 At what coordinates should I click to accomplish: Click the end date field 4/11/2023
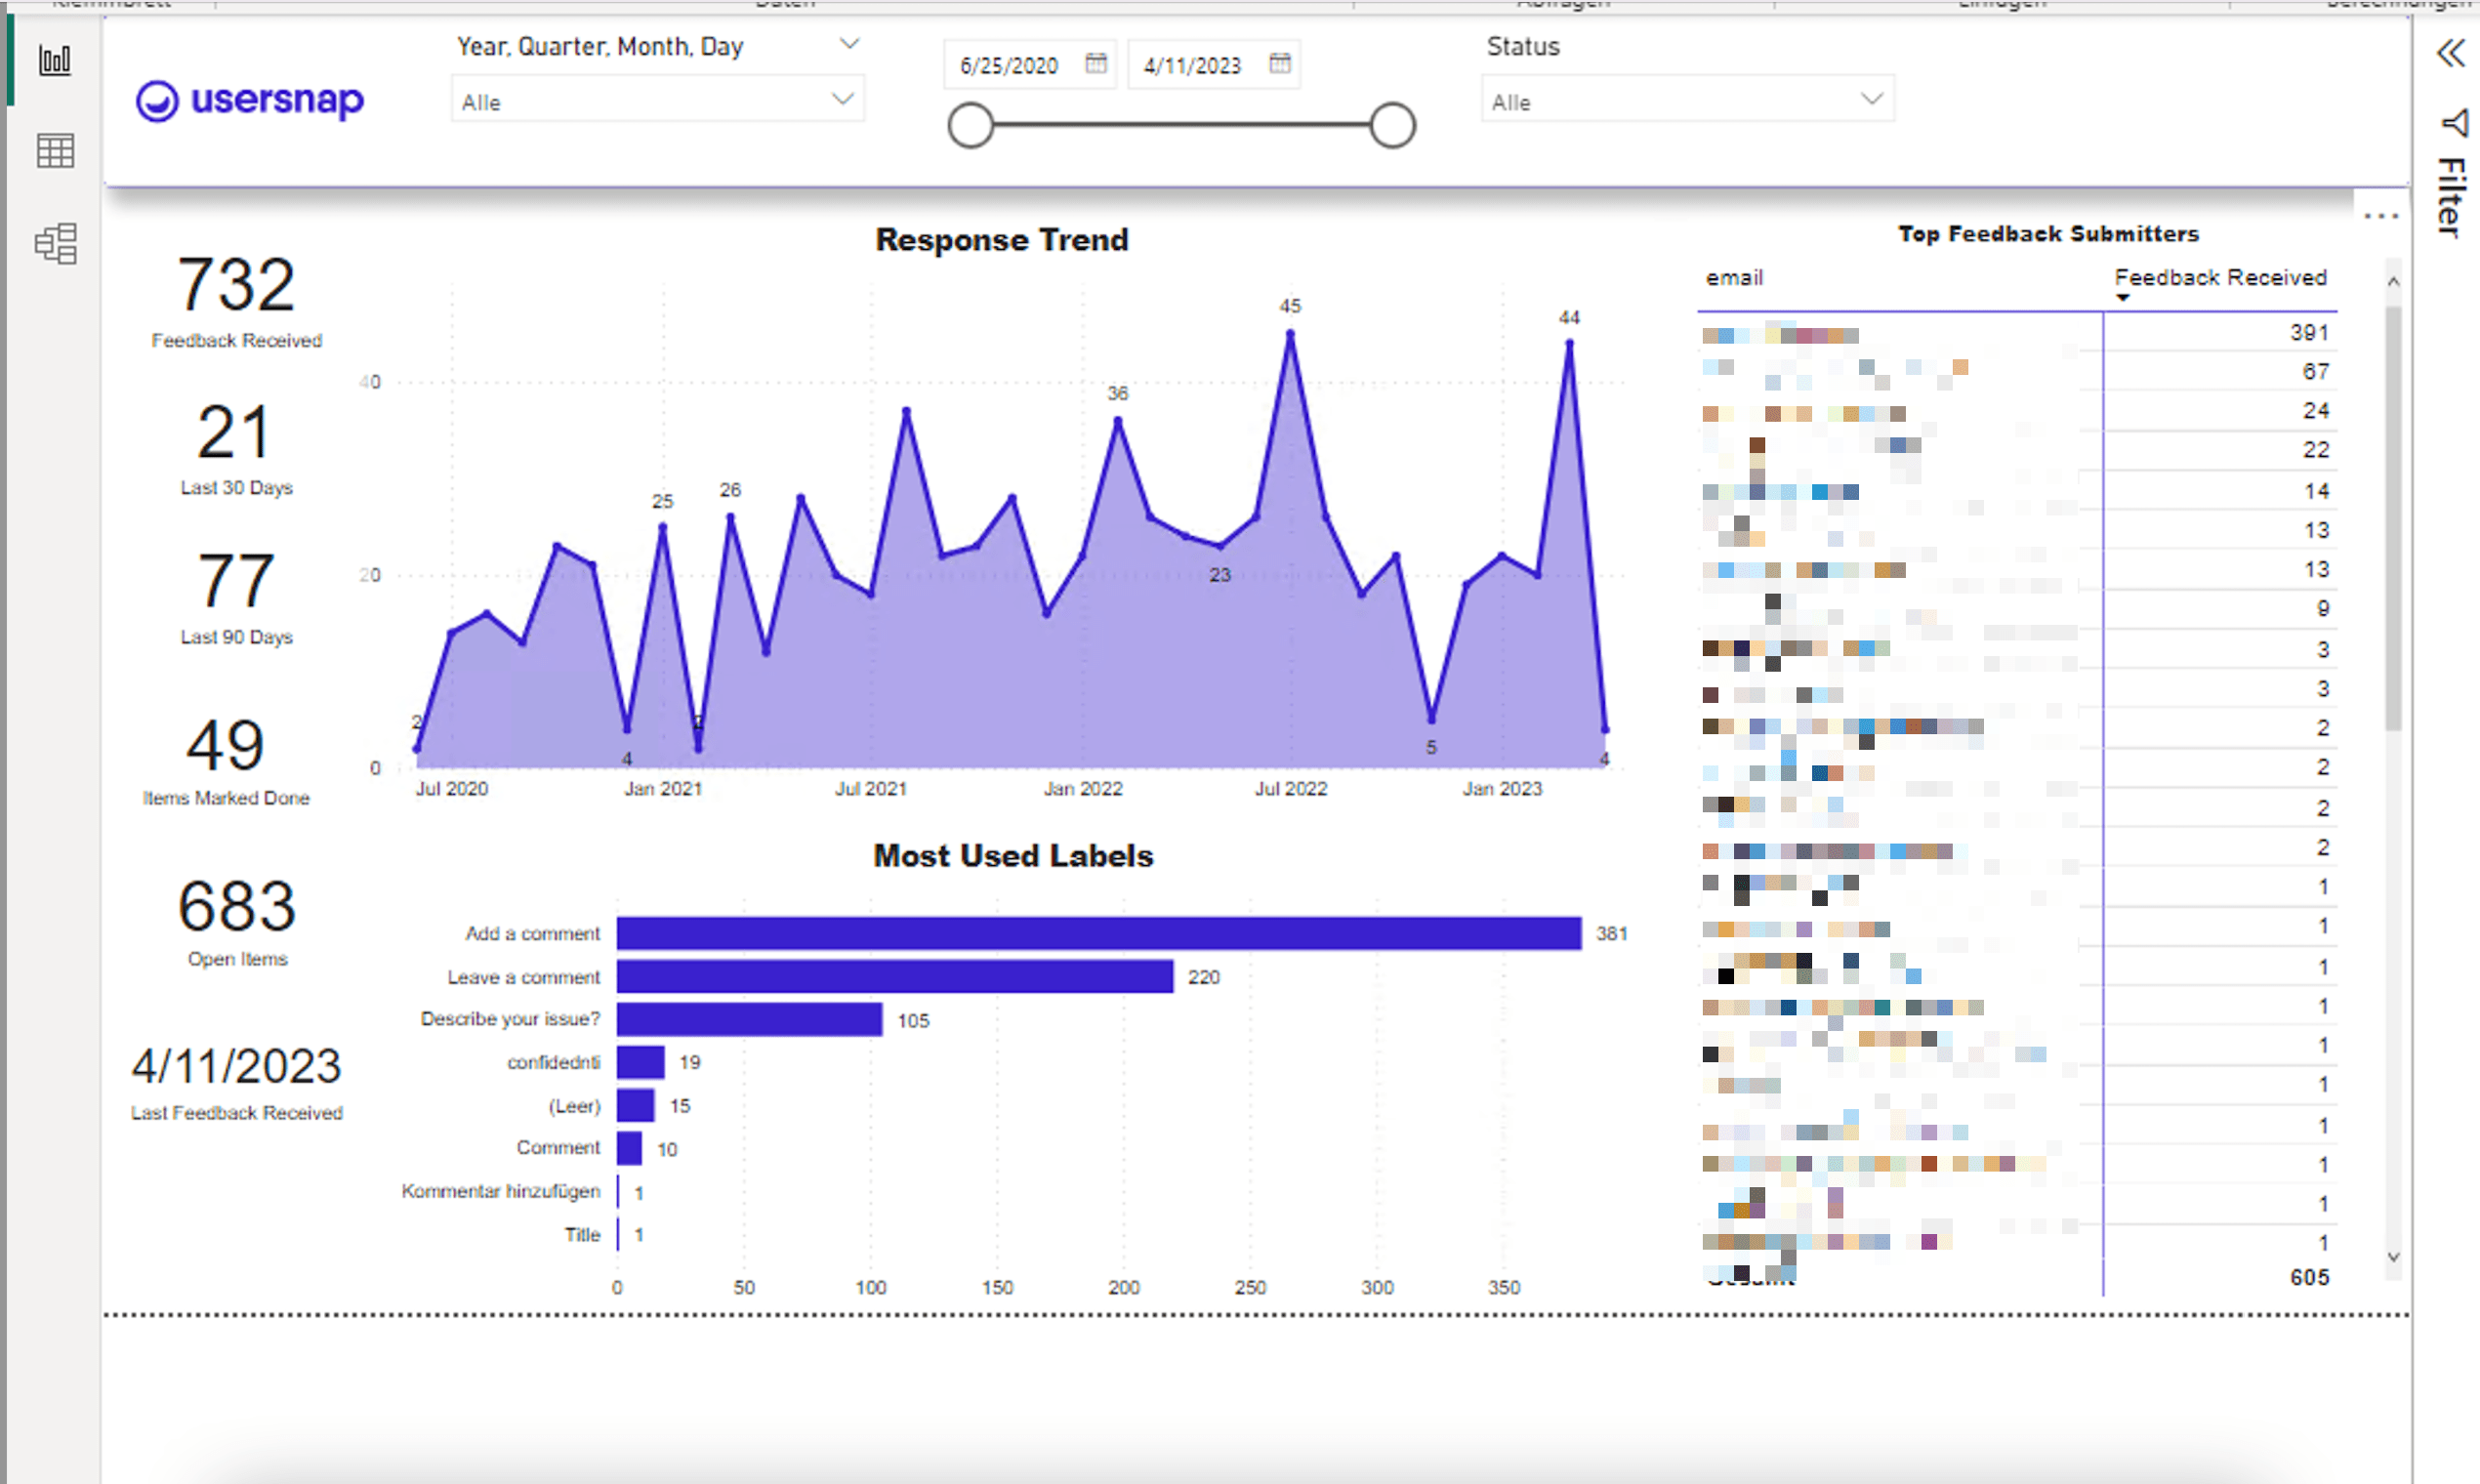tap(1192, 66)
